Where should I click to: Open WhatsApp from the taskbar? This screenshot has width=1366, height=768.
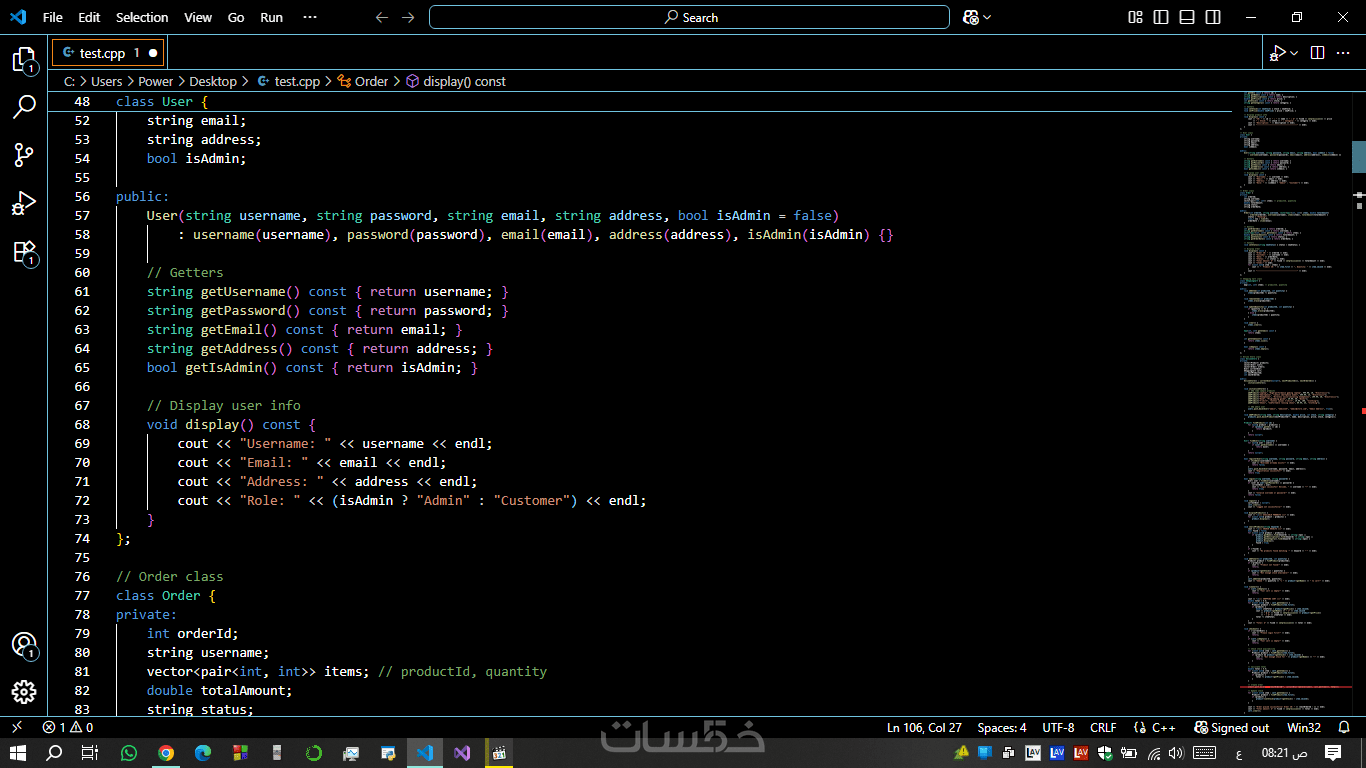(129, 753)
